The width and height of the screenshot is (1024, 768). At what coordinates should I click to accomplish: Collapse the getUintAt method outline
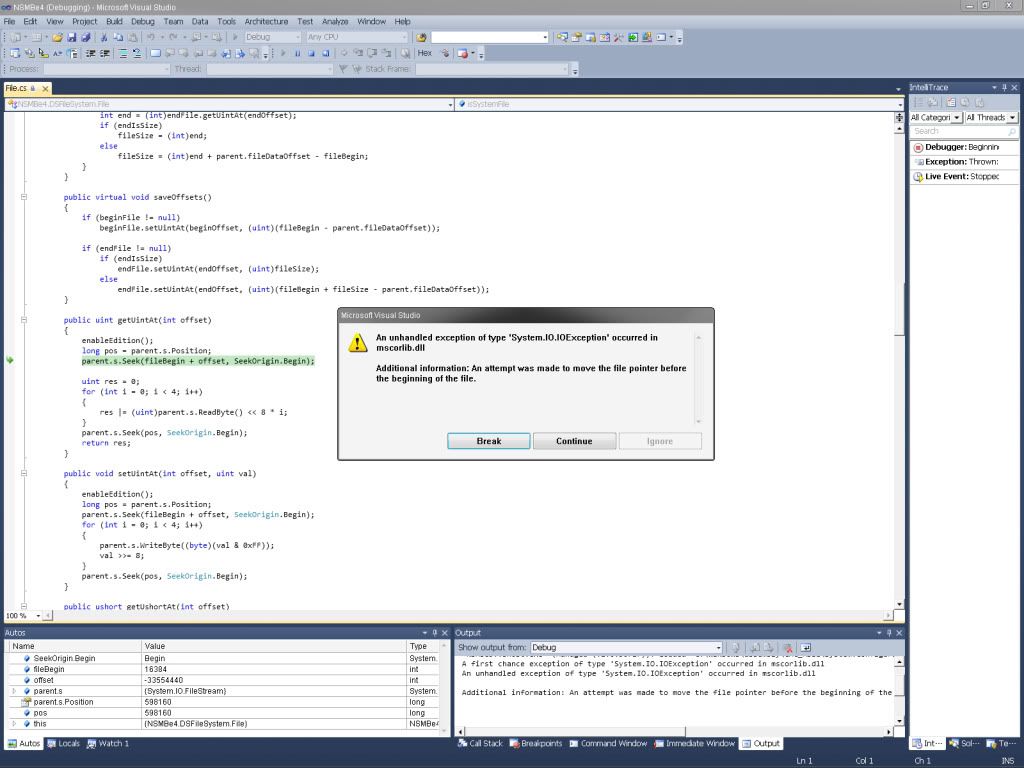(23, 320)
